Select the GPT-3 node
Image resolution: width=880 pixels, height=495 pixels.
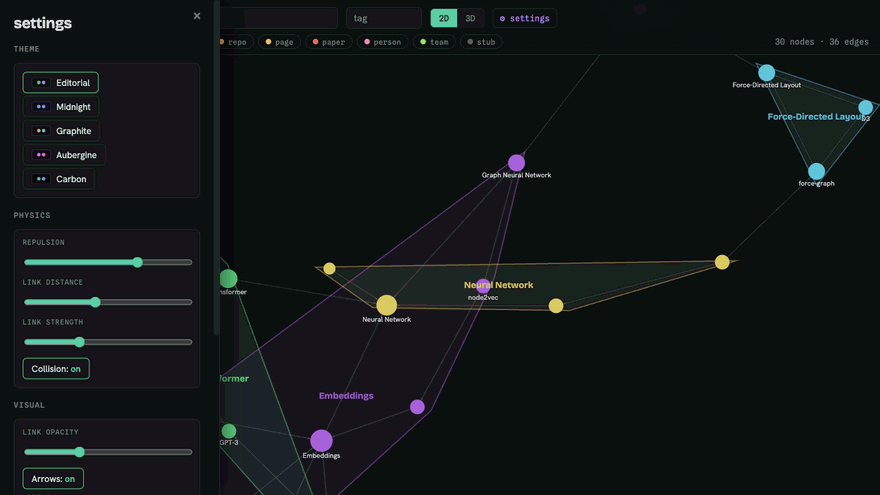click(x=229, y=431)
